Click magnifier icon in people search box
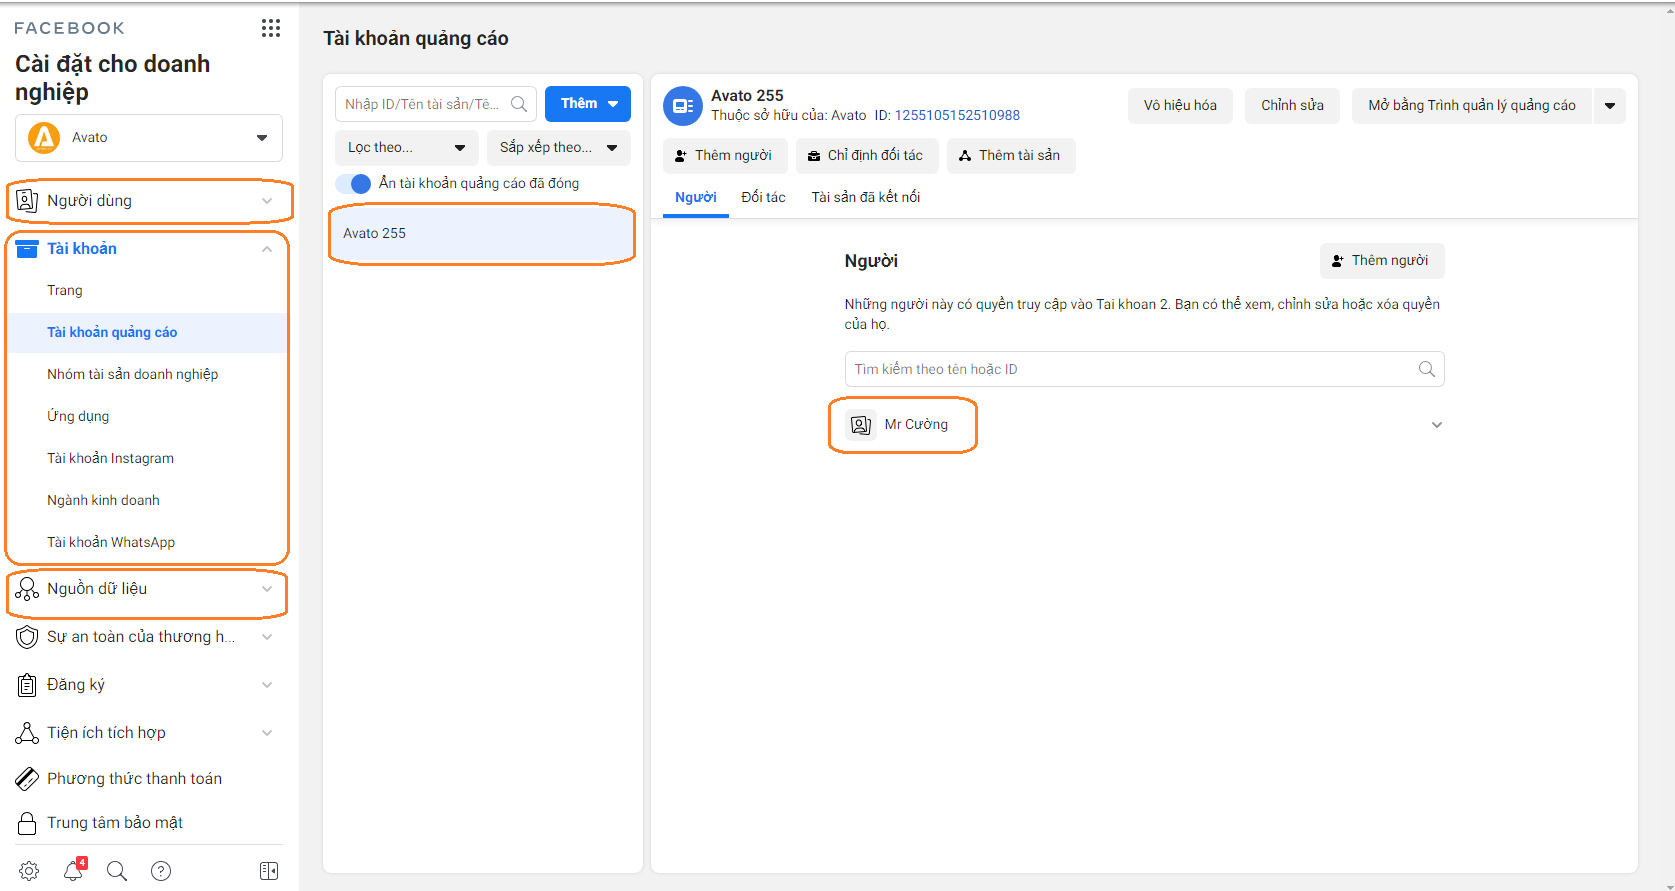 1426,369
